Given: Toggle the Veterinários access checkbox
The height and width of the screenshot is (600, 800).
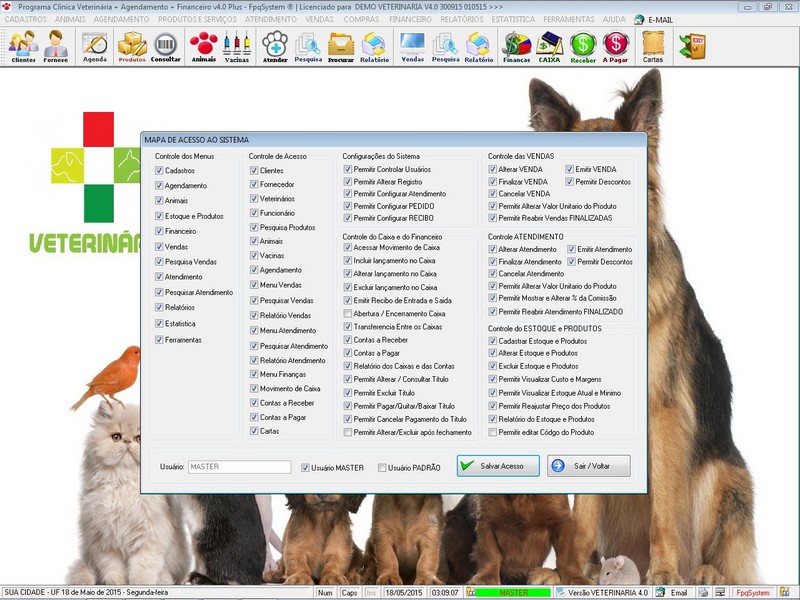Looking at the screenshot, I should [254, 198].
